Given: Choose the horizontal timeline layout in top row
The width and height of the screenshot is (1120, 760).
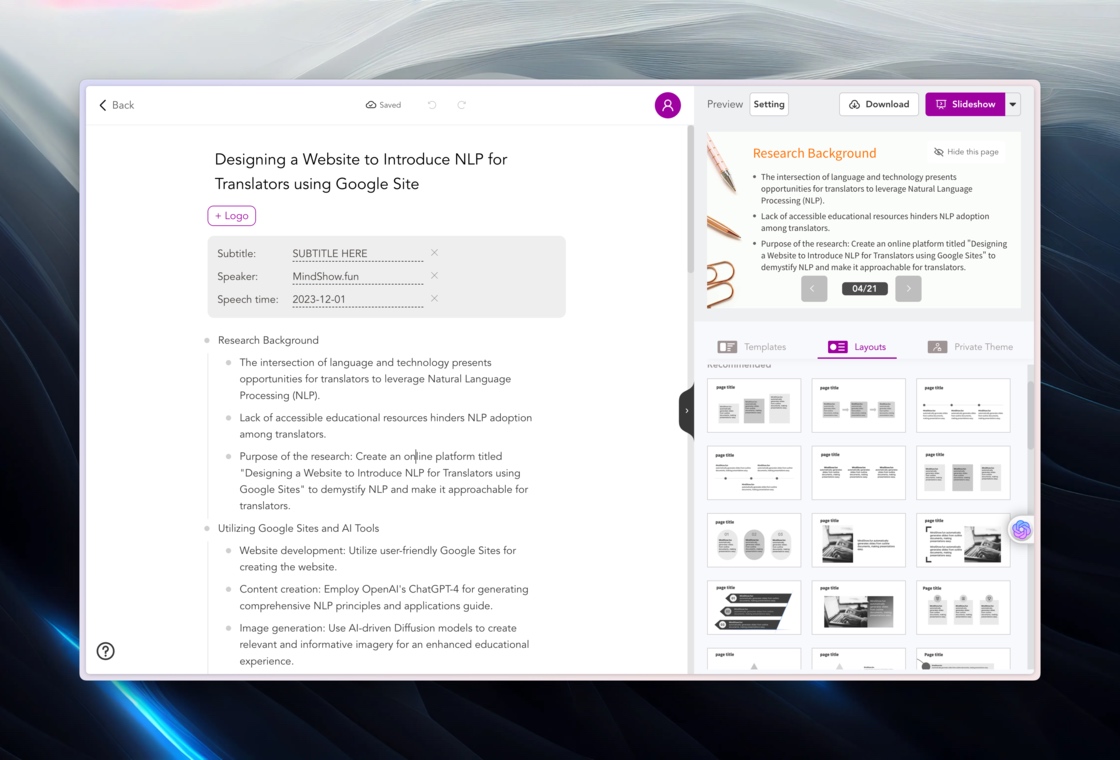Looking at the screenshot, I should point(963,406).
